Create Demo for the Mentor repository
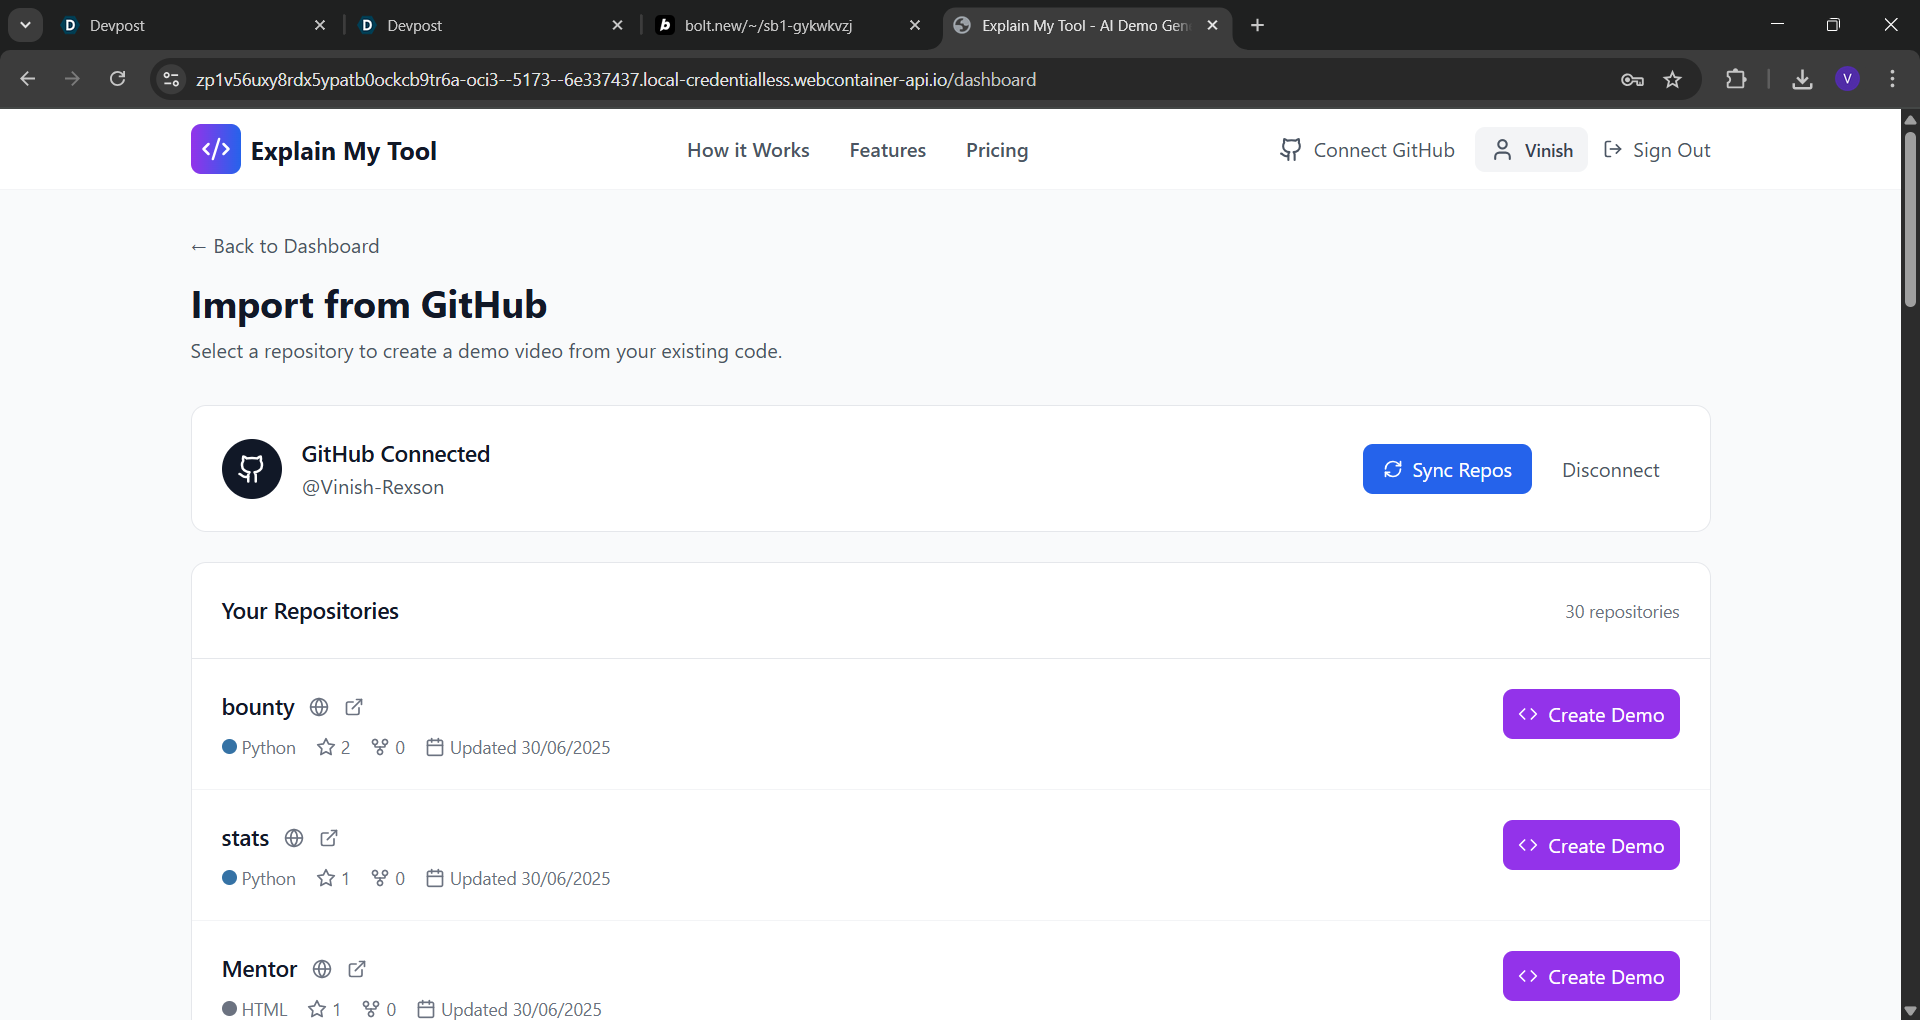This screenshot has width=1920, height=1020. click(1591, 976)
